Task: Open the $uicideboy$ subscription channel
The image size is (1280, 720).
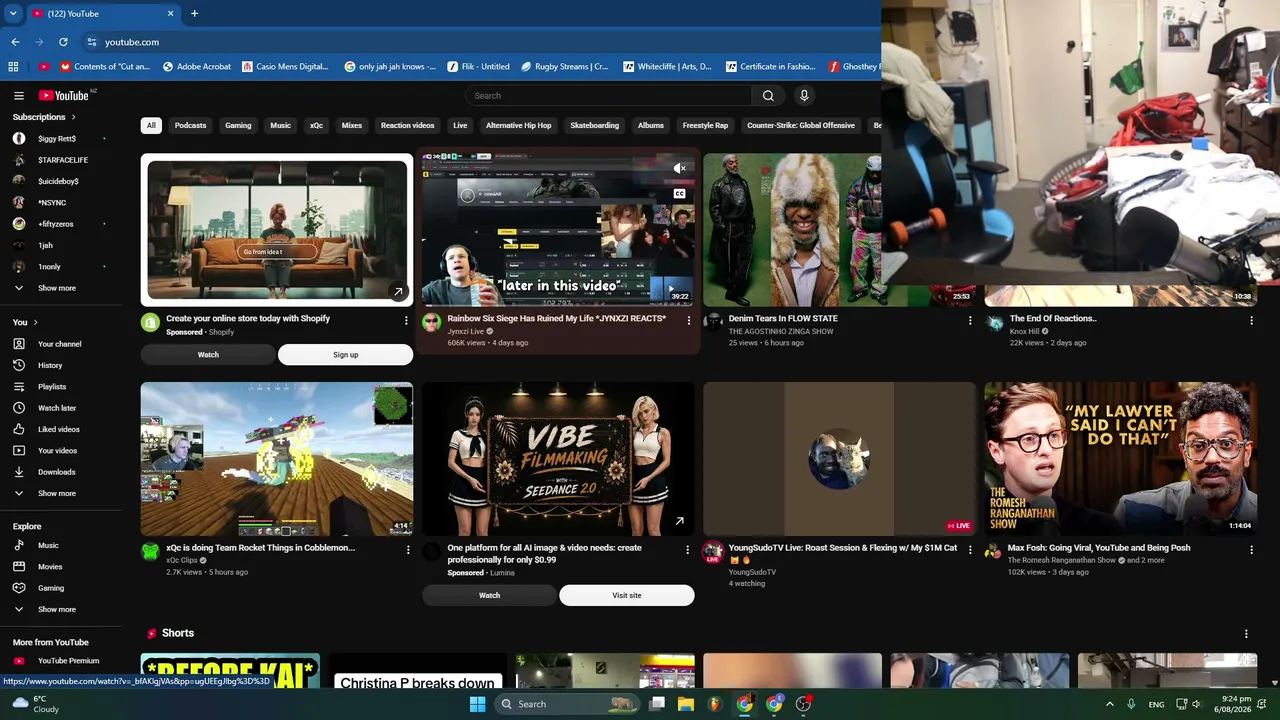Action: (x=58, y=181)
